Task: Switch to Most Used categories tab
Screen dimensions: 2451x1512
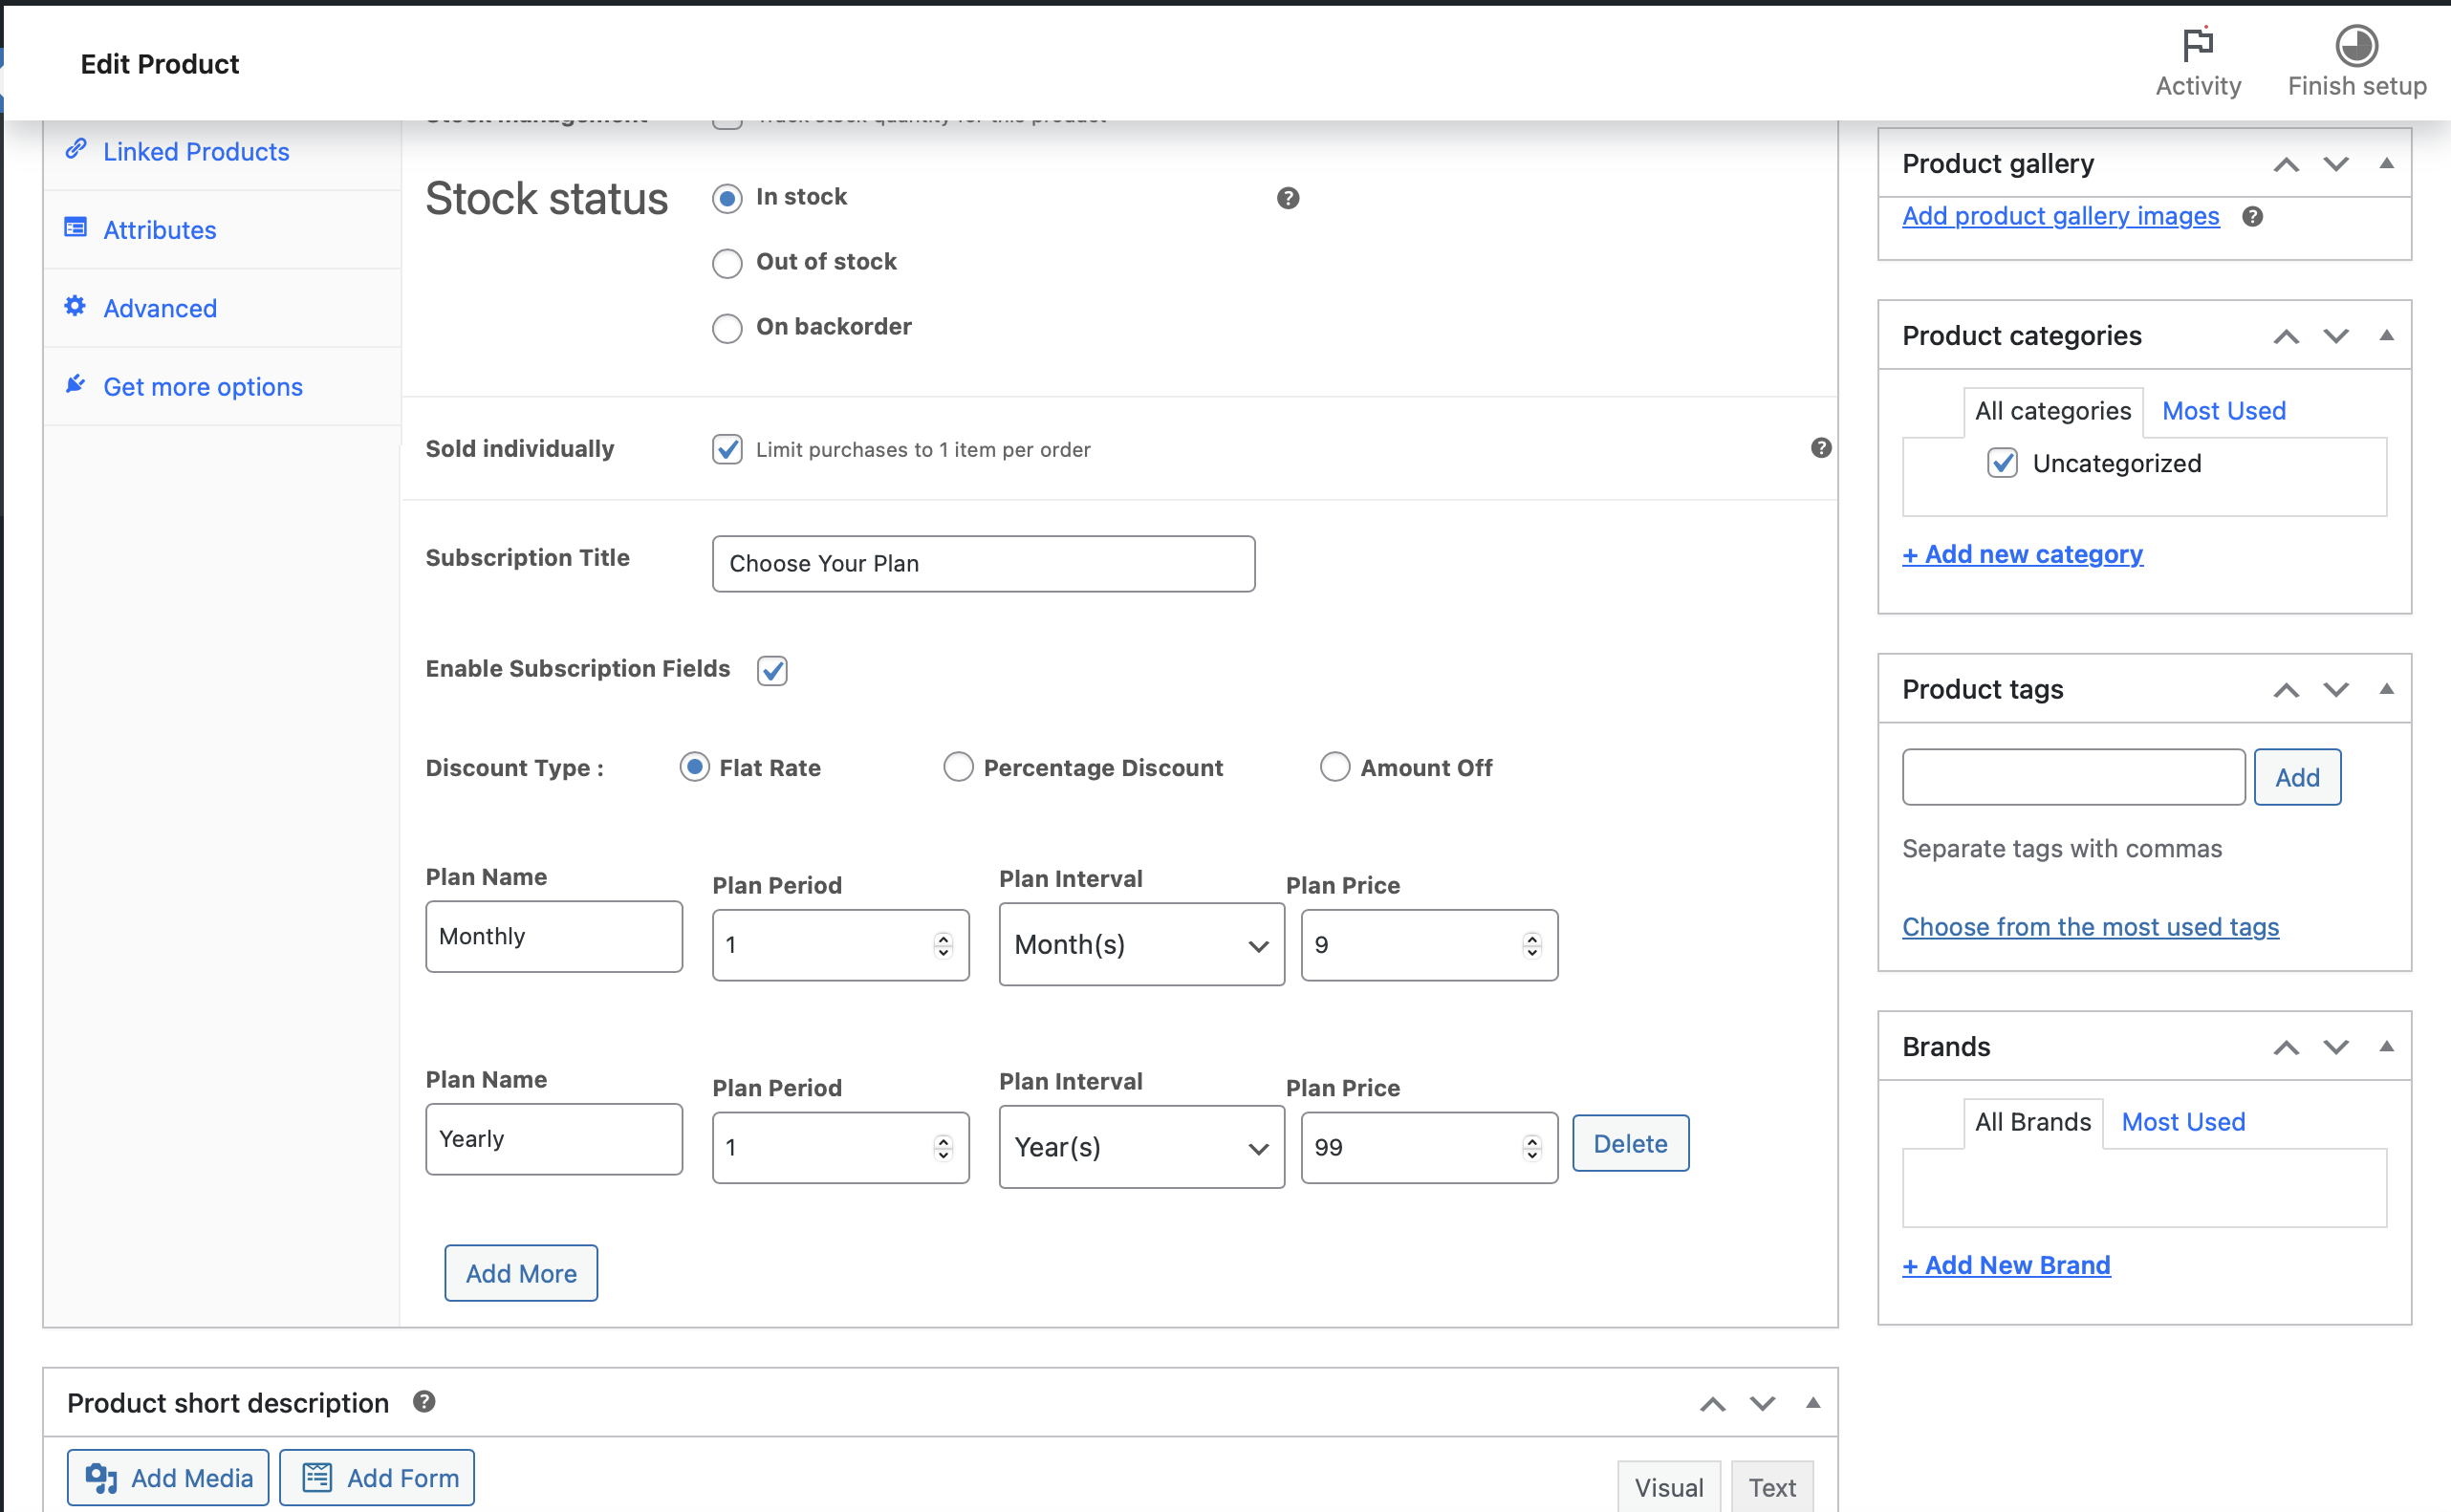Action: [2223, 411]
